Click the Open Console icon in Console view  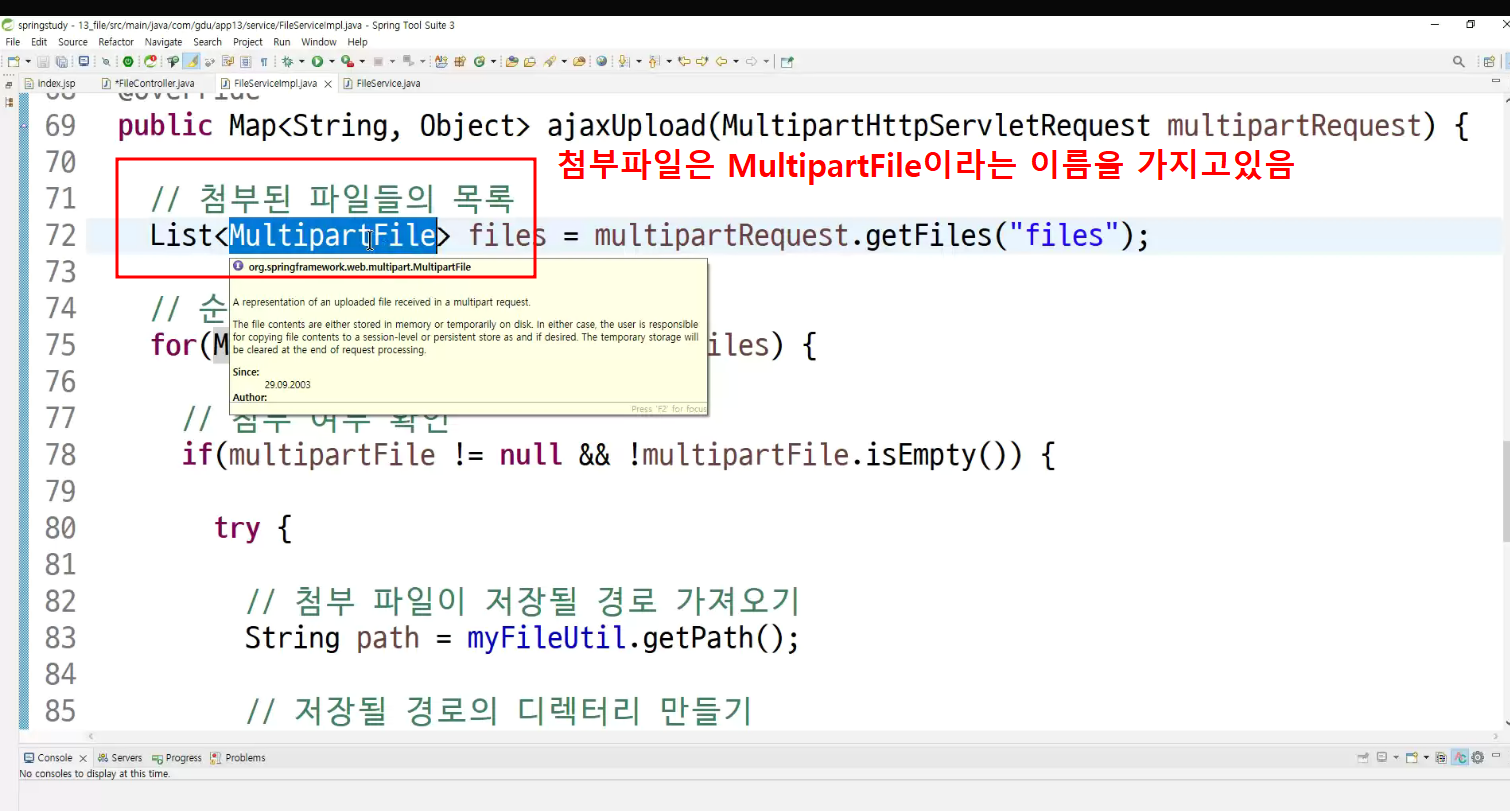click(1411, 757)
